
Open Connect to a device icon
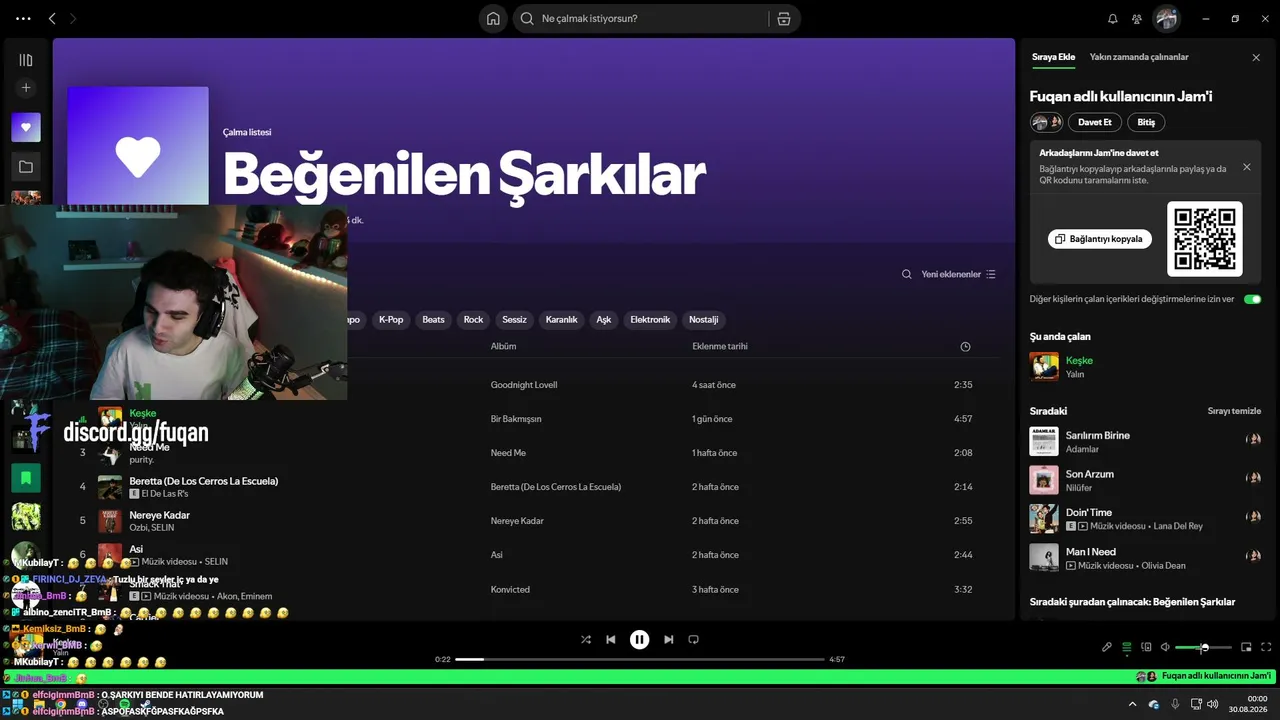click(x=1146, y=647)
